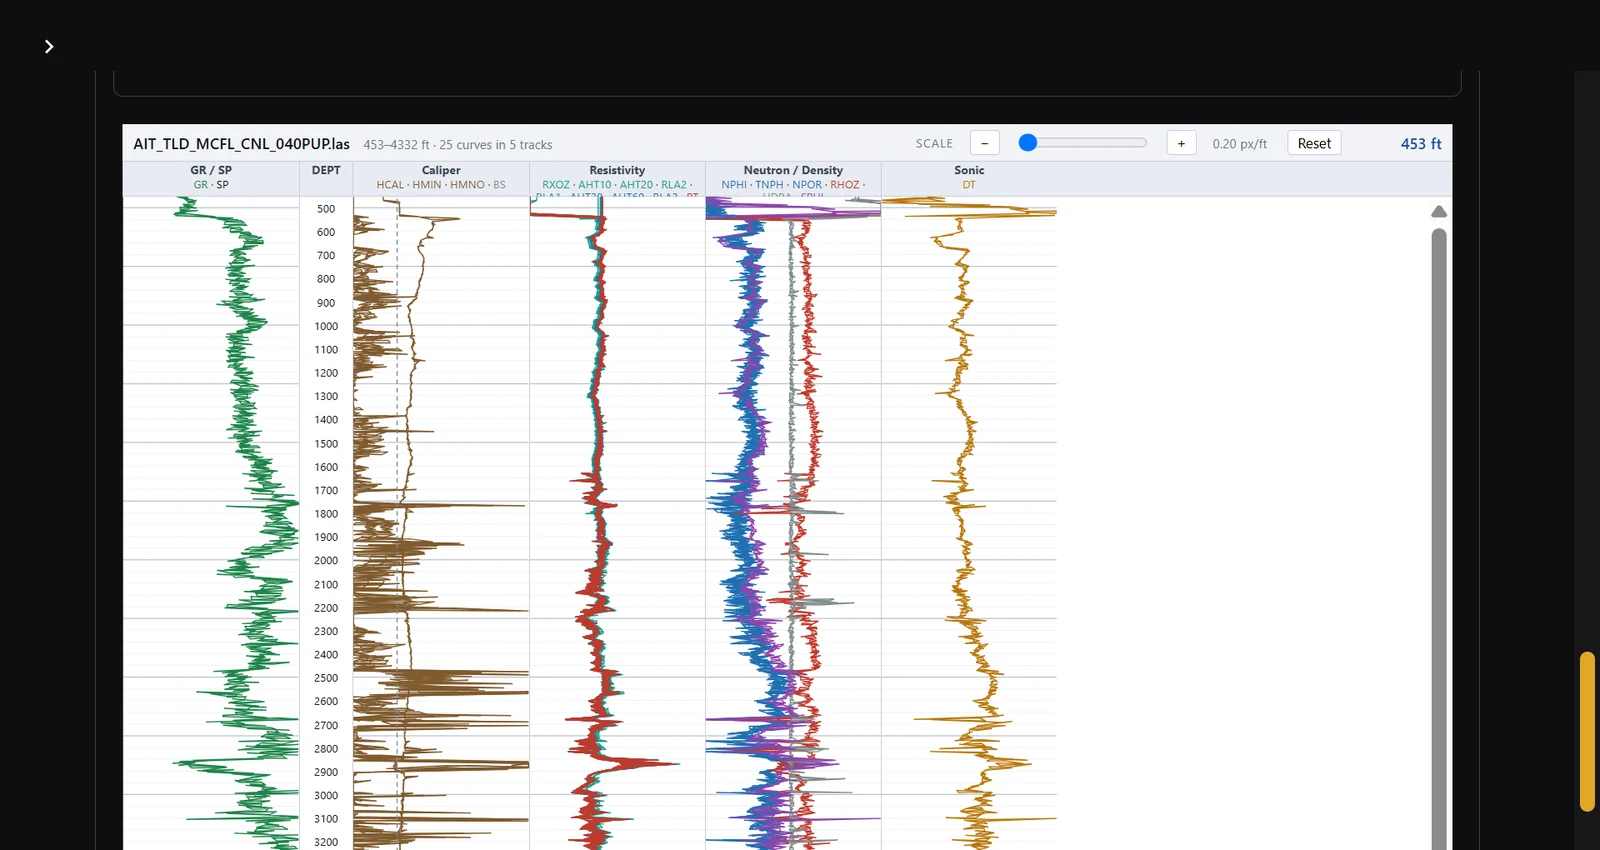Click depth label 3000
Image resolution: width=1600 pixels, height=850 pixels.
click(326, 796)
